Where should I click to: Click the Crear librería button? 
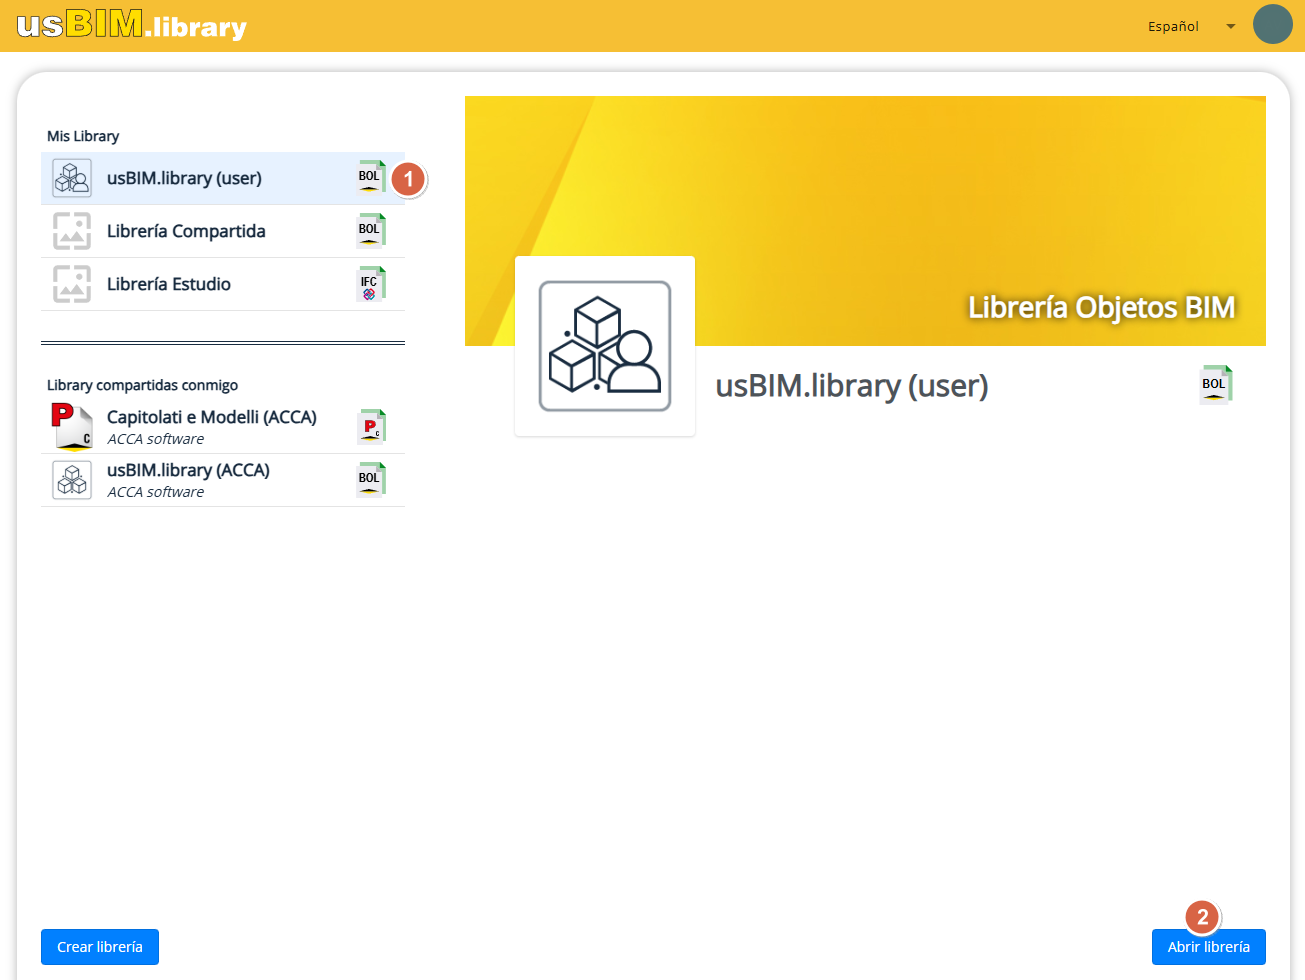point(100,947)
